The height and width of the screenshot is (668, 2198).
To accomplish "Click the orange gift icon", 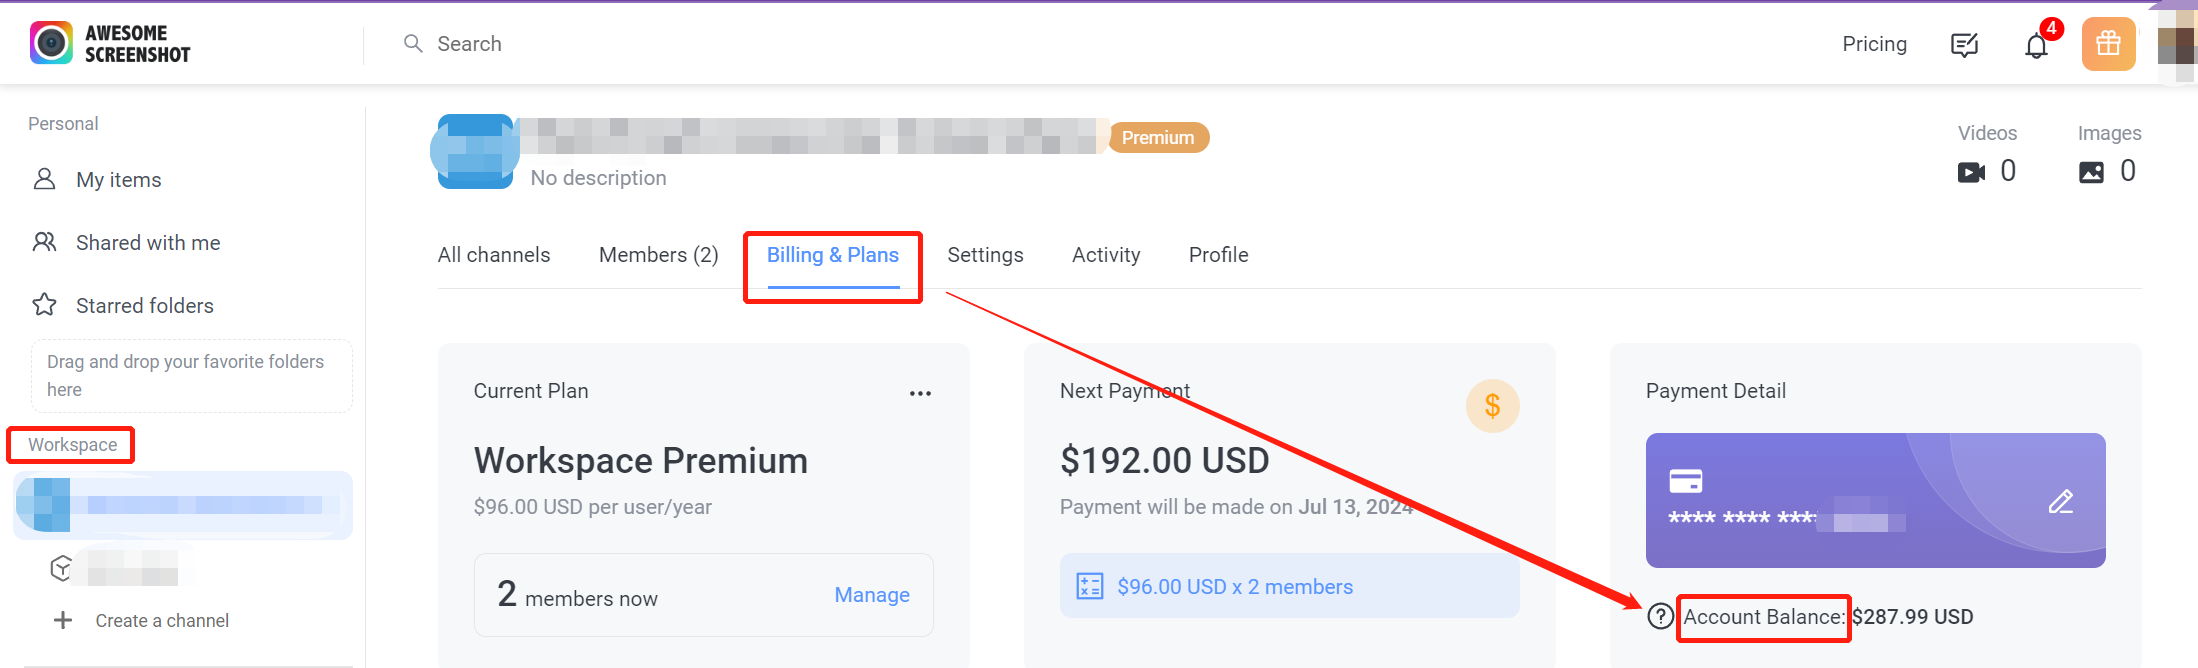I will pyautogui.click(x=2108, y=44).
